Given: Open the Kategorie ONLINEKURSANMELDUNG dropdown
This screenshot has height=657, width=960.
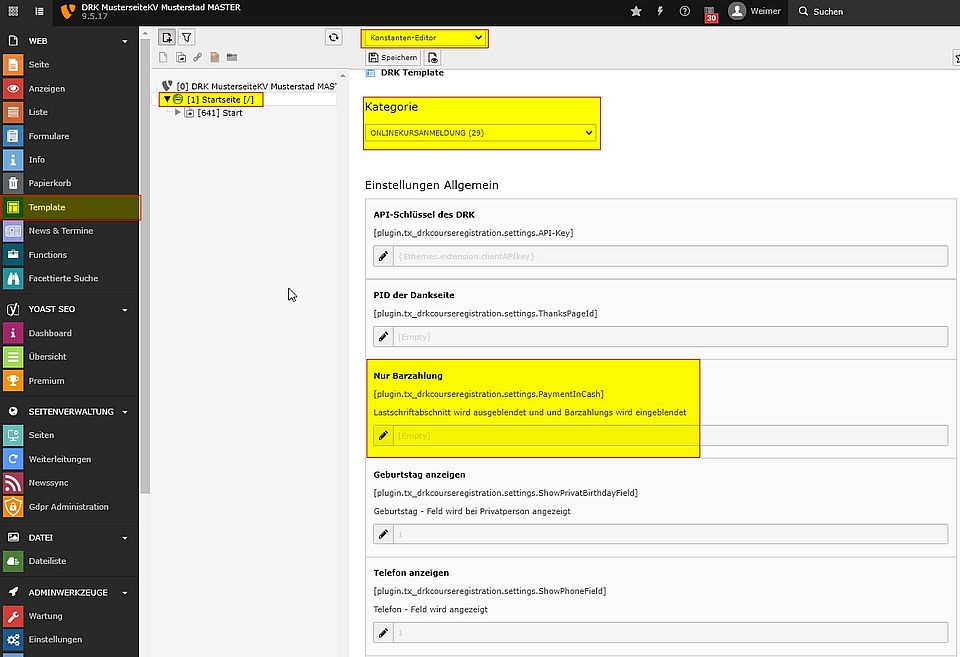Looking at the screenshot, I should (480, 132).
